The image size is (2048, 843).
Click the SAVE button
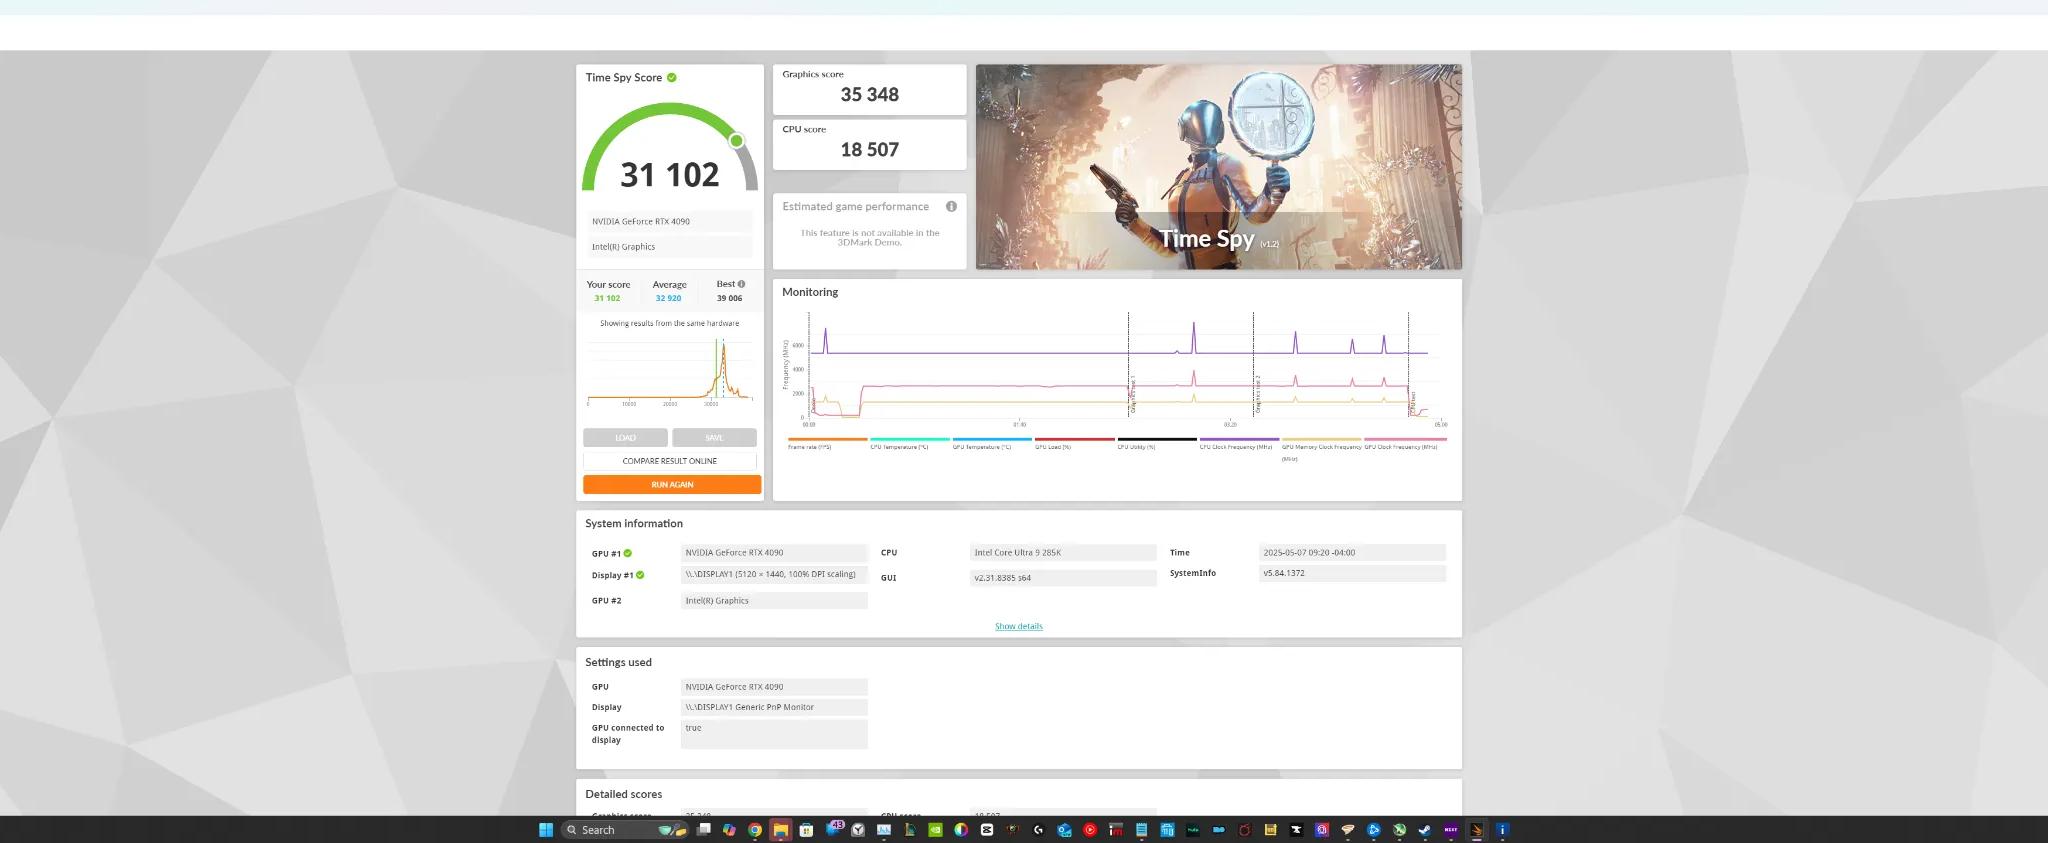point(714,437)
